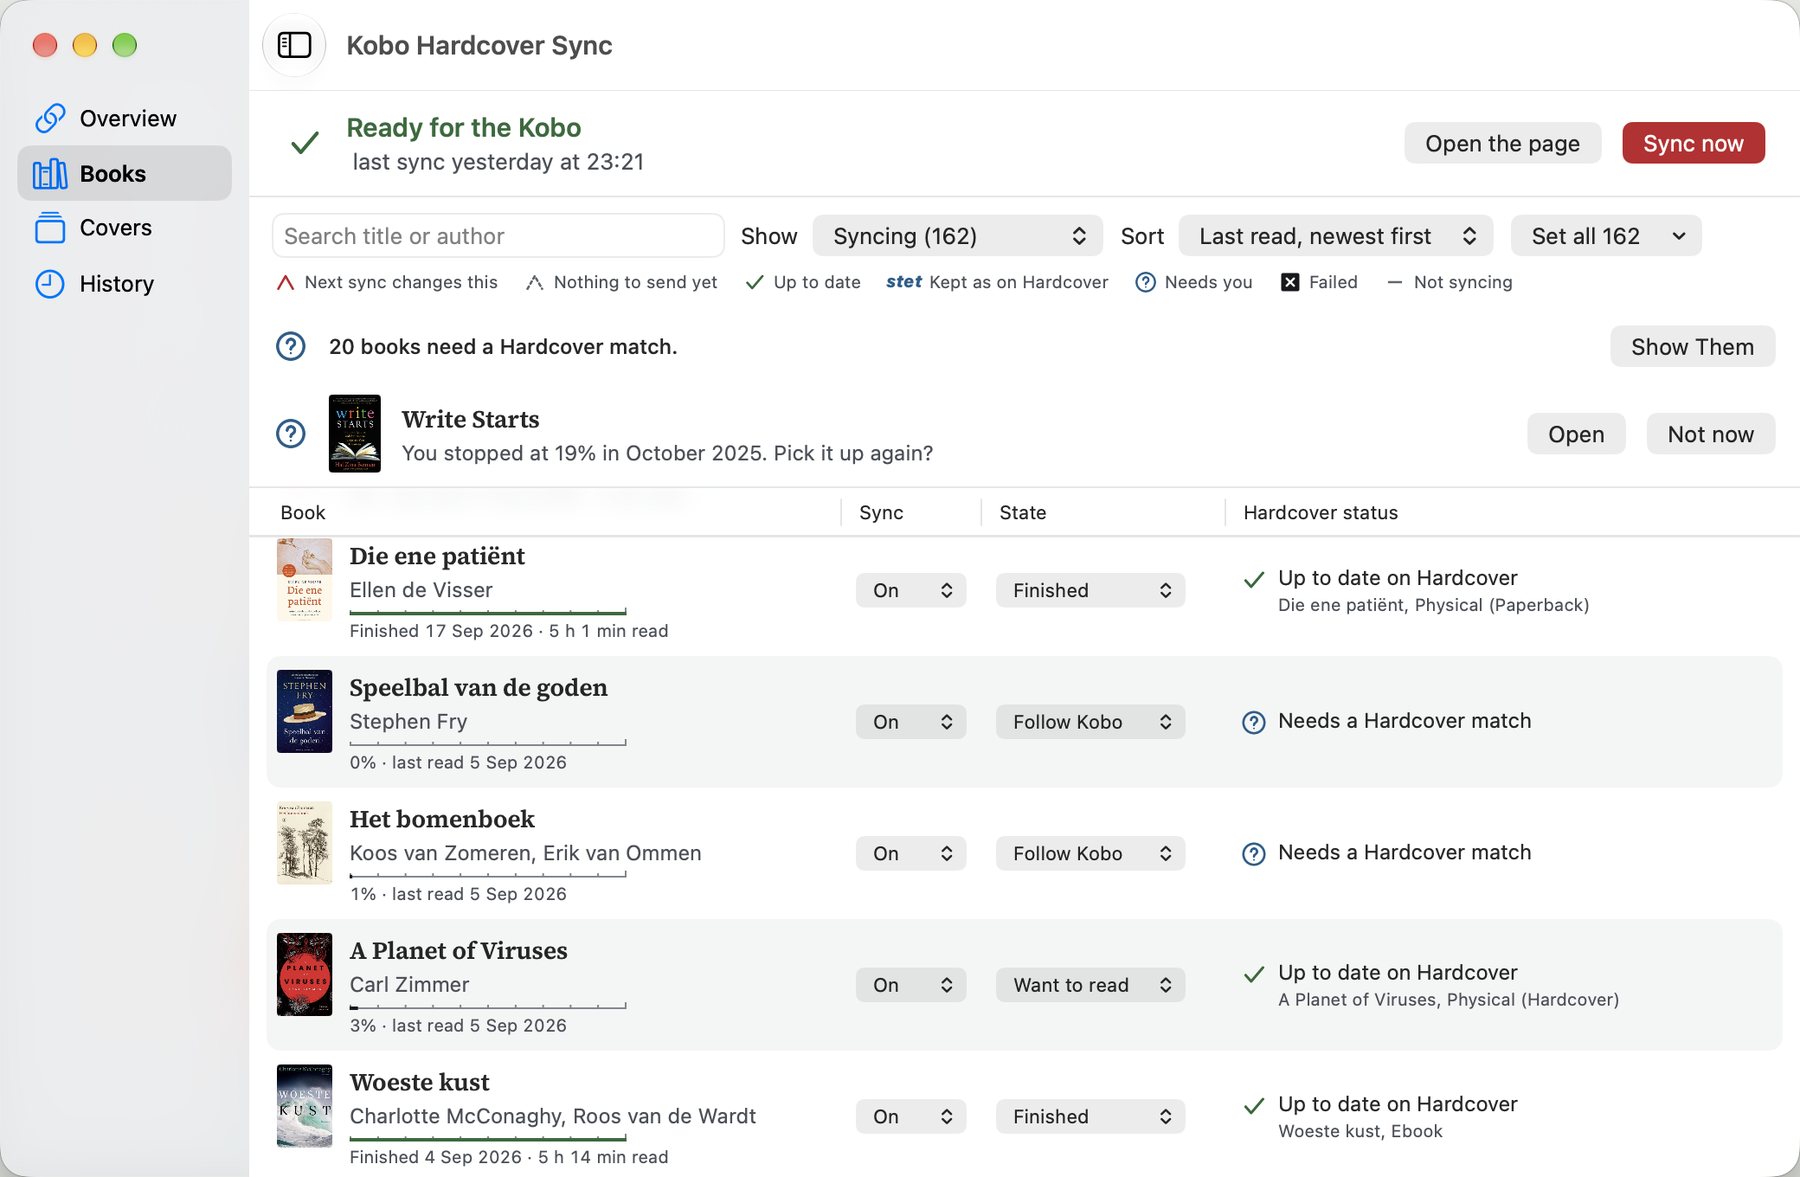The image size is (1800, 1177).
Task: Change Want to read state for A Planet of Viruses
Action: pyautogui.click(x=1090, y=985)
